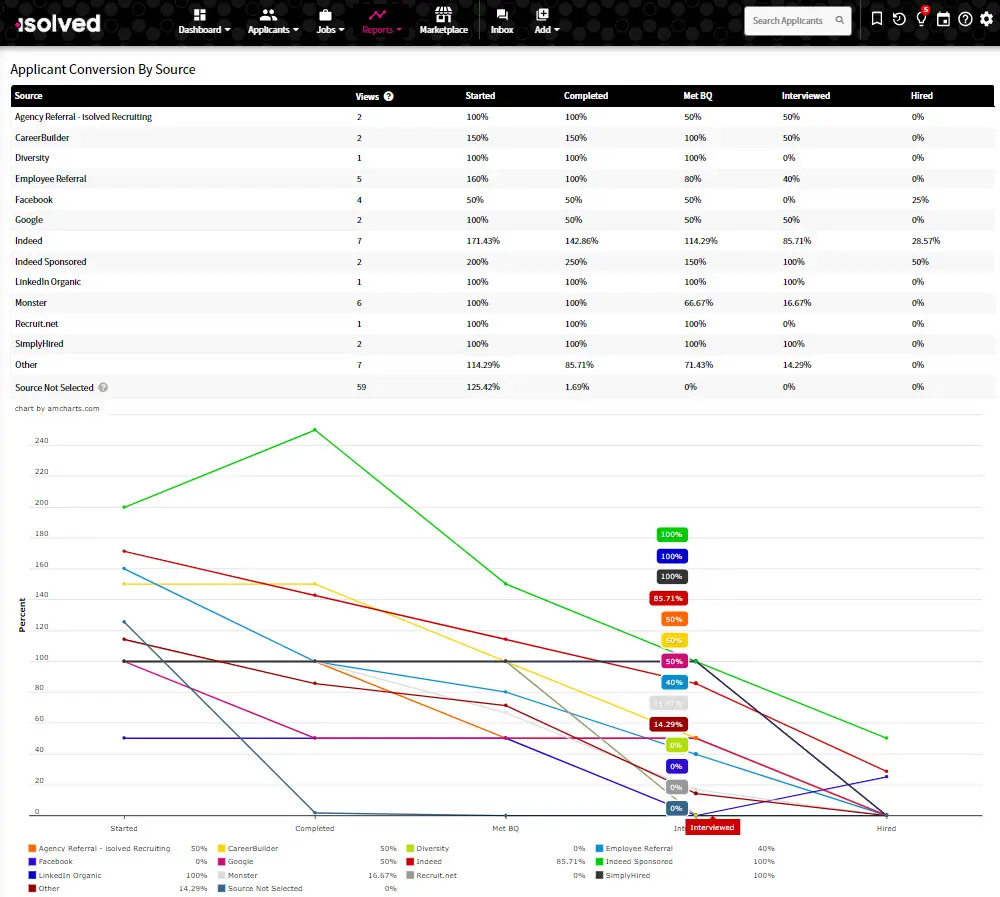This screenshot has width=1000, height=897.
Task: Open the Inbox
Action: 502,22
